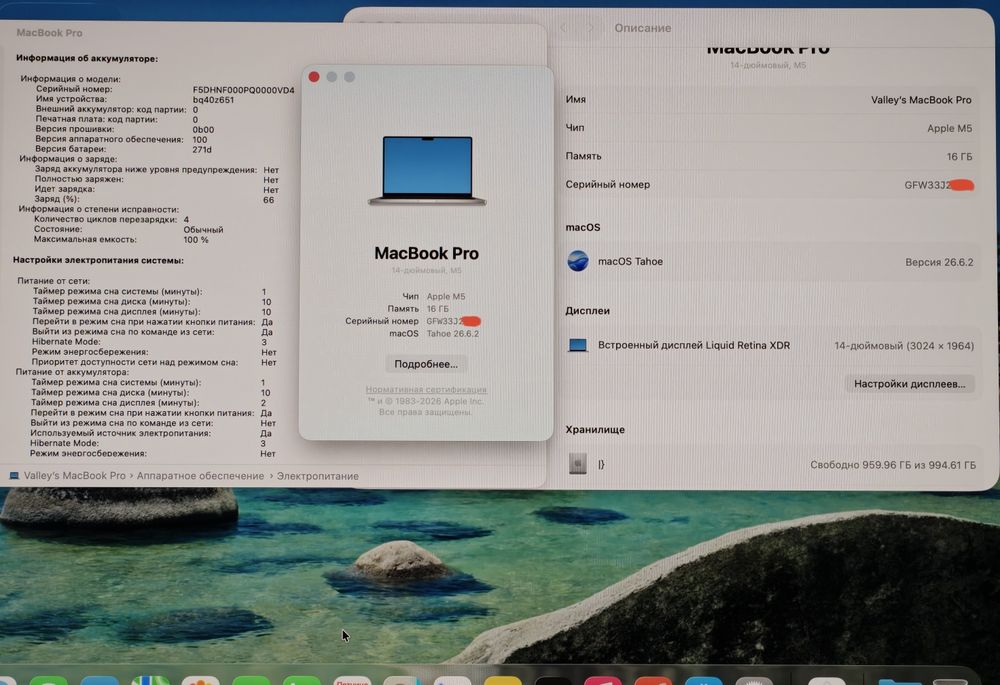This screenshot has height=685, width=1000.
Task: Click Состояние value Обычный
Action: point(203,230)
